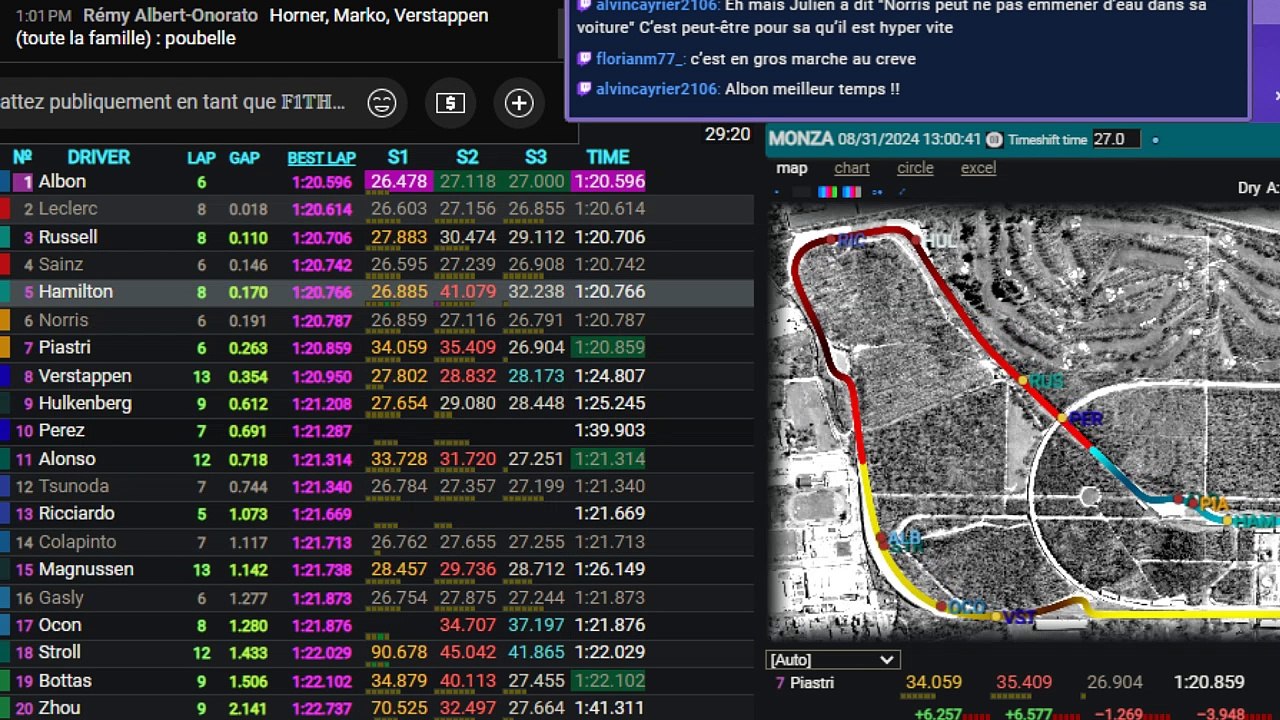Click the TIME column header
Image resolution: width=1280 pixels, height=720 pixels.
coord(608,157)
